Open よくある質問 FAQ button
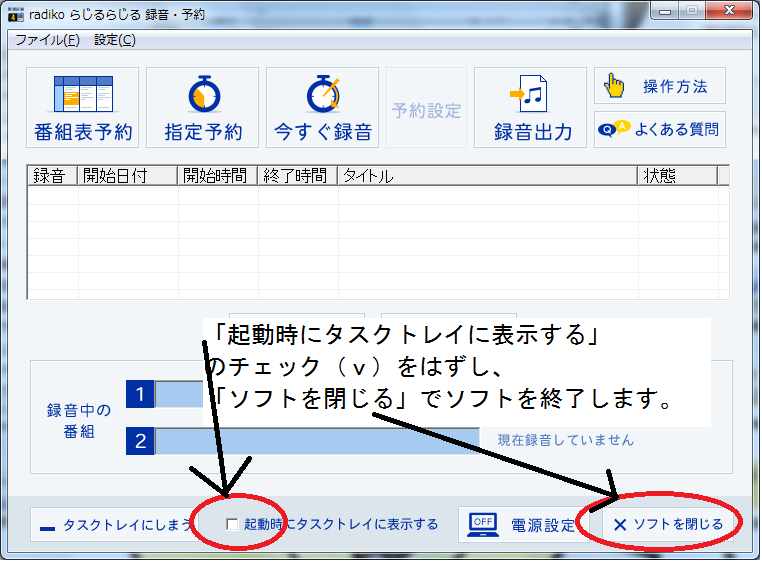 point(660,130)
